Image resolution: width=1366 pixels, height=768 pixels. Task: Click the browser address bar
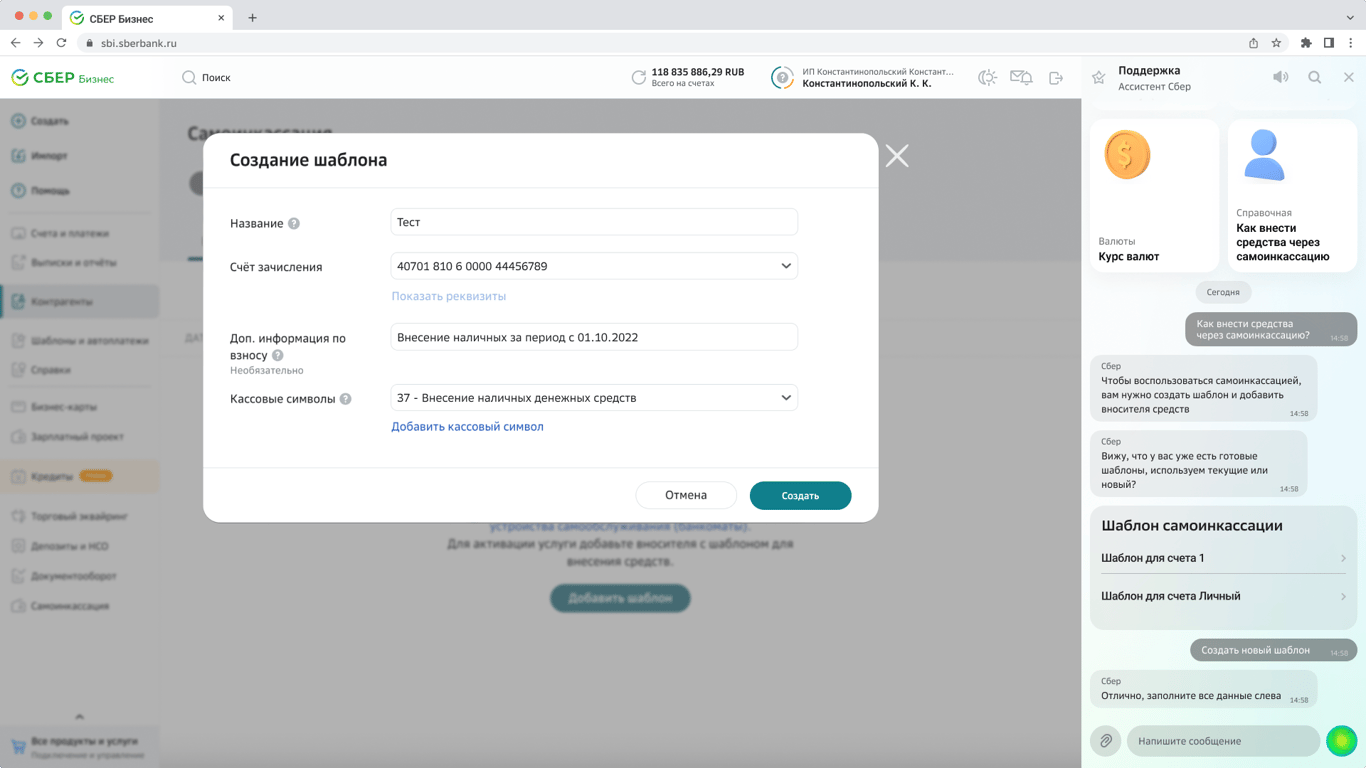tap(660, 43)
